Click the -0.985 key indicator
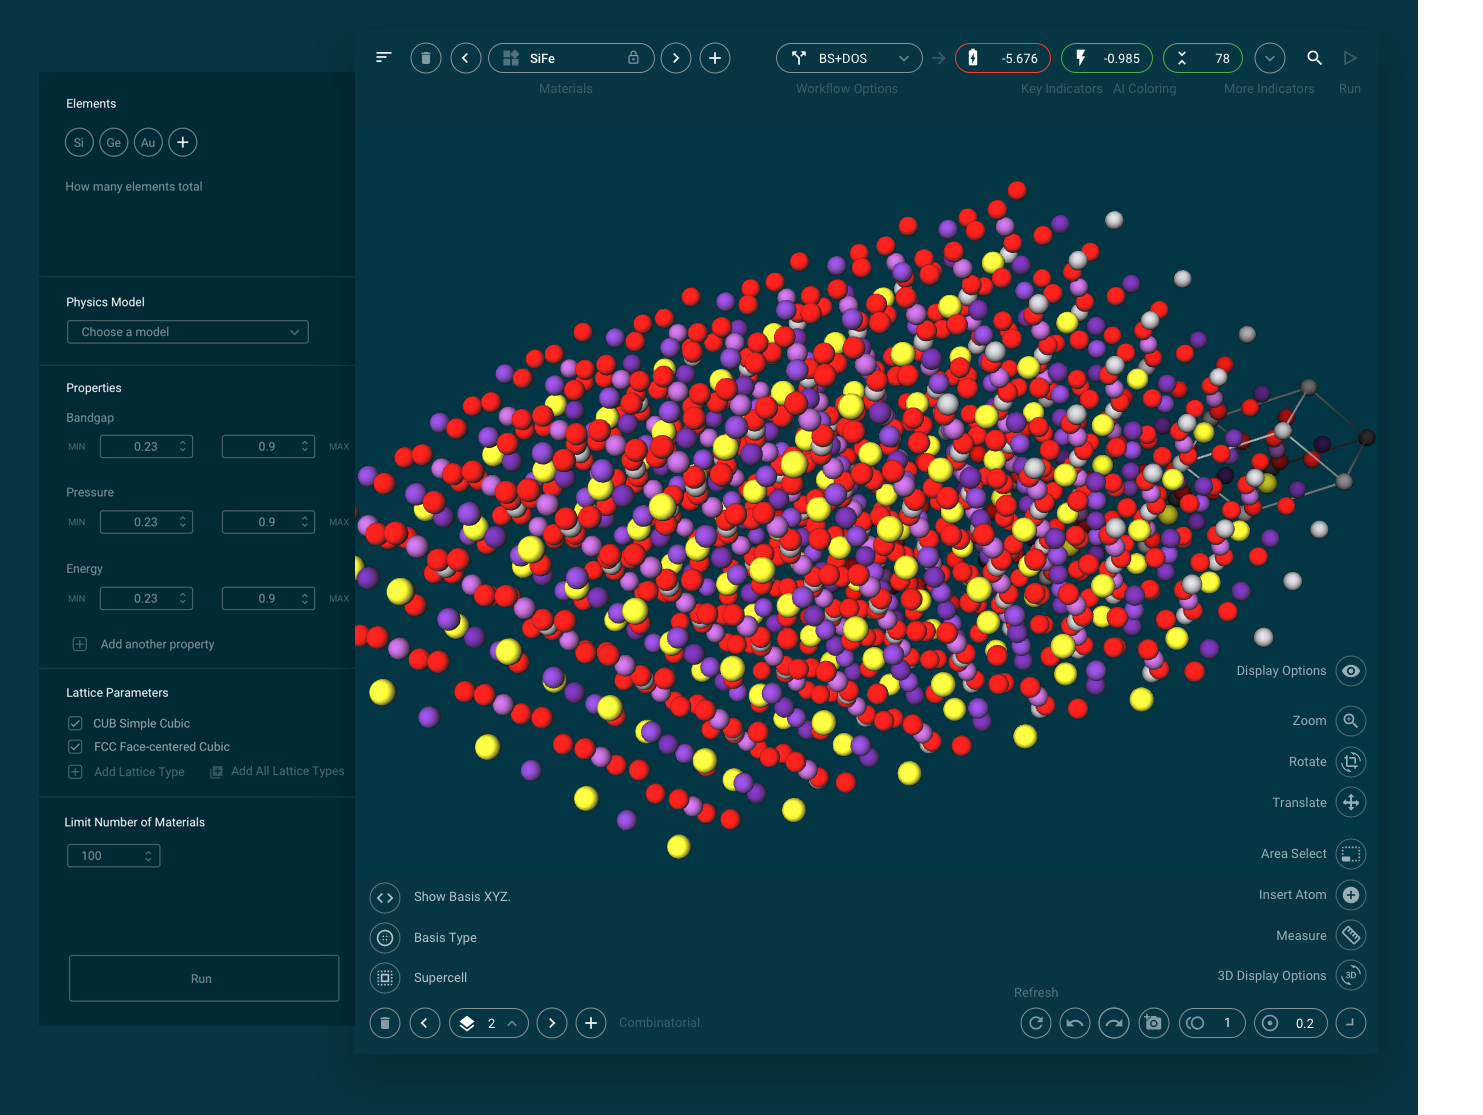1483x1115 pixels. point(1107,58)
